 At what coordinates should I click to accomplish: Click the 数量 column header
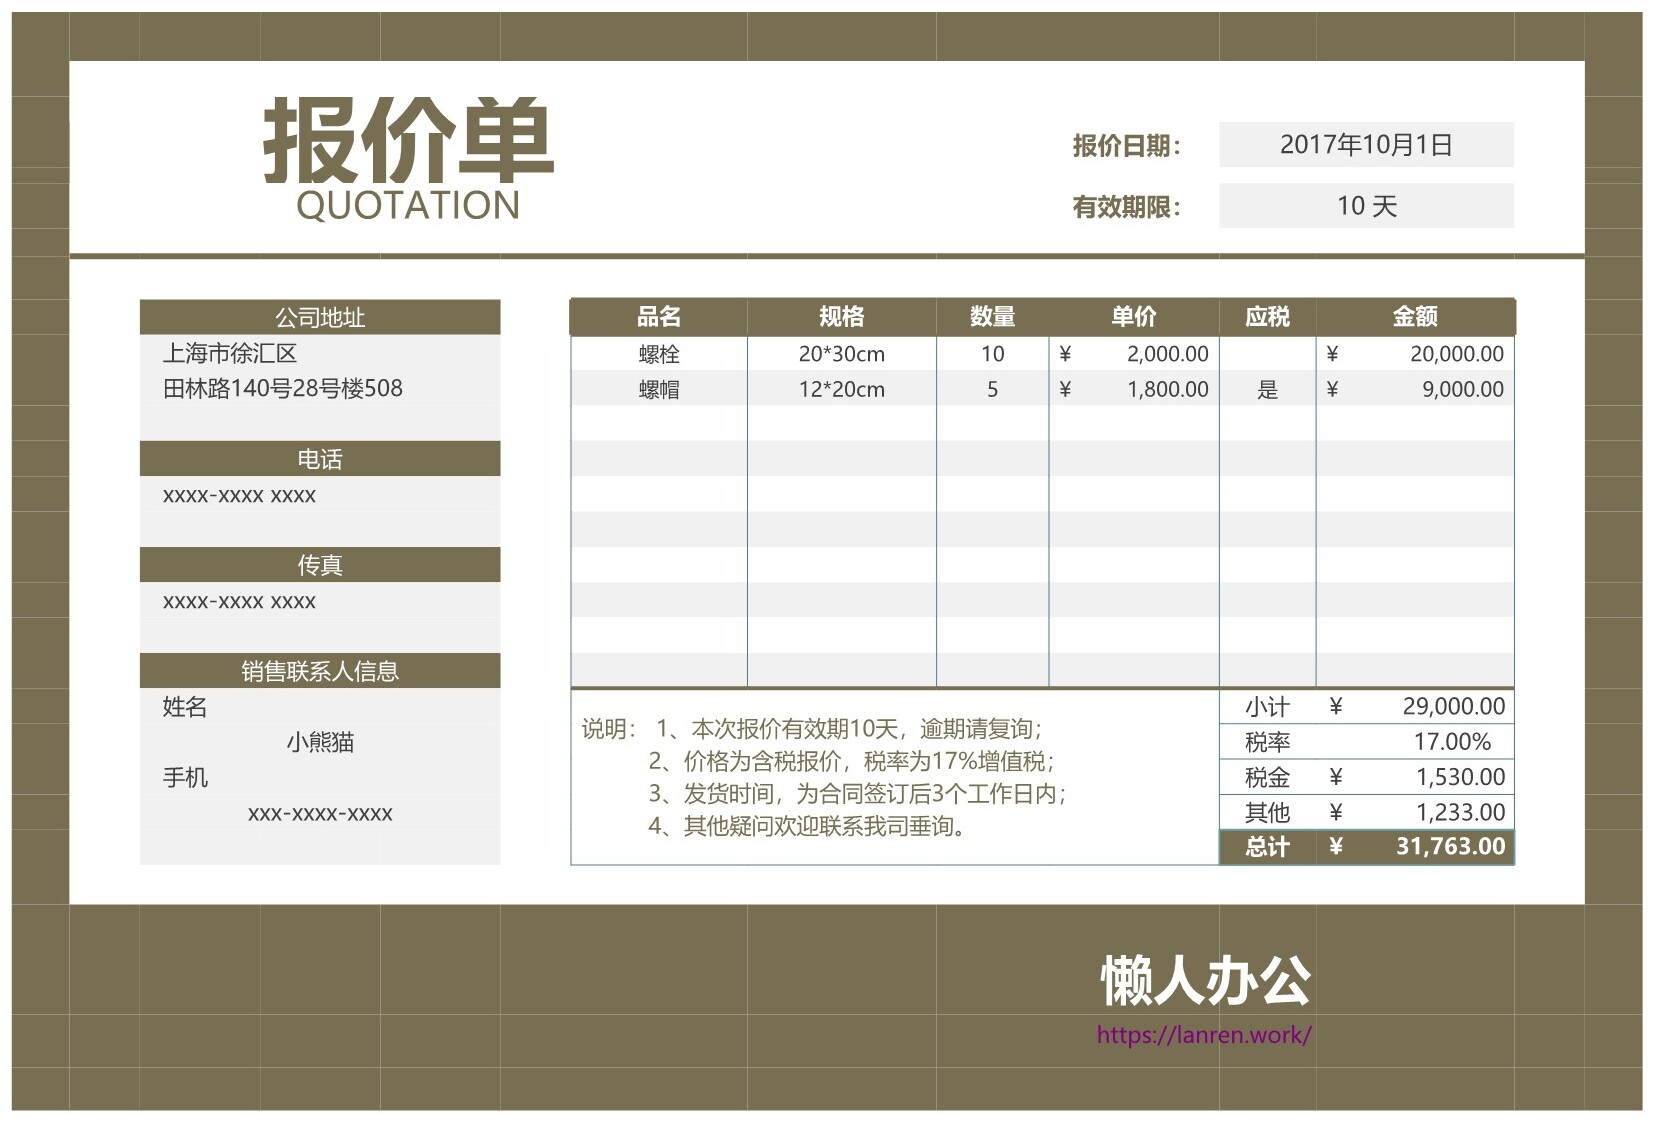[x=992, y=317]
